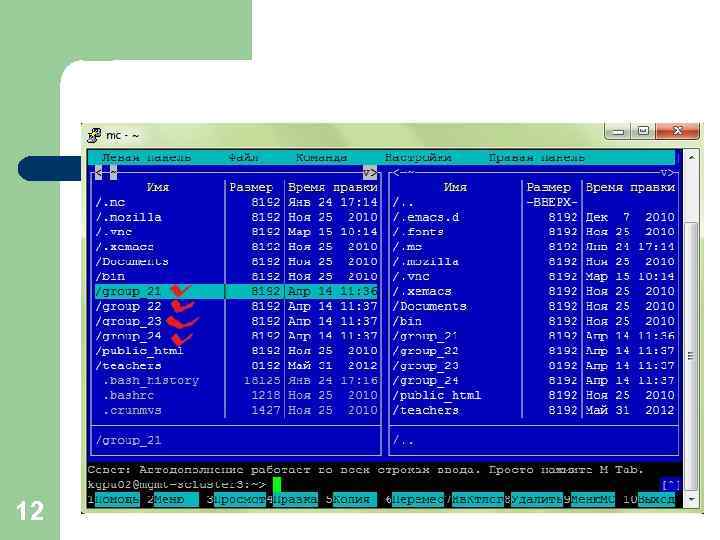Select /group_22 in the right panel
The width and height of the screenshot is (720, 540).
(534, 351)
